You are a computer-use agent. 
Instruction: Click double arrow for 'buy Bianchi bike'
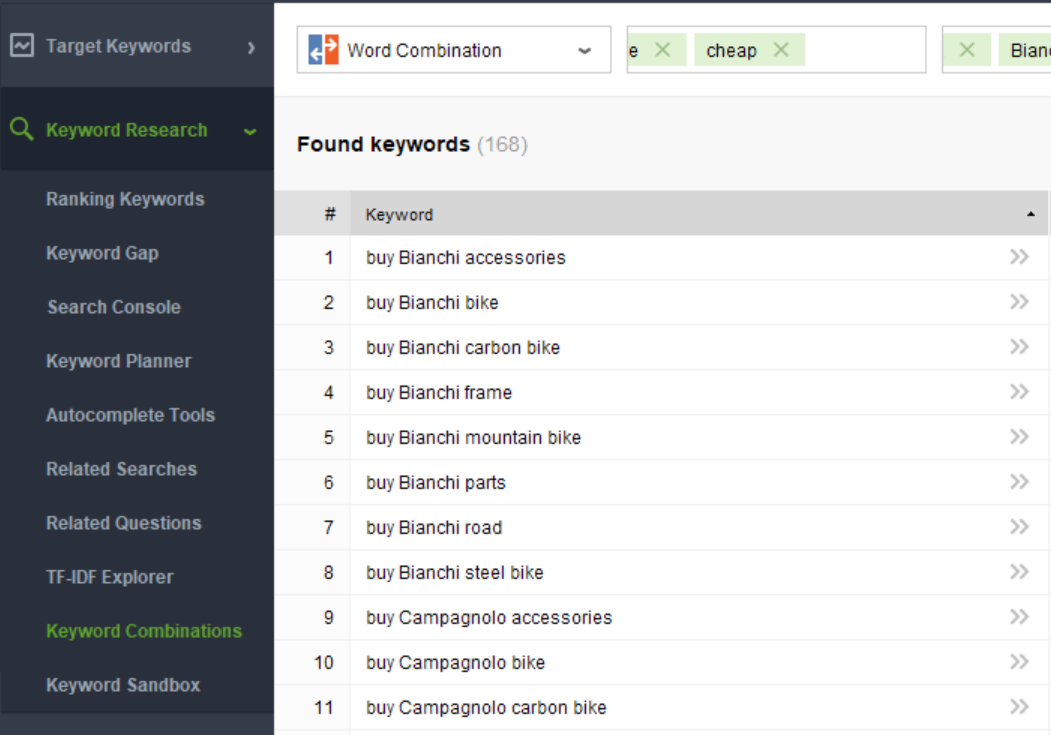point(1019,302)
